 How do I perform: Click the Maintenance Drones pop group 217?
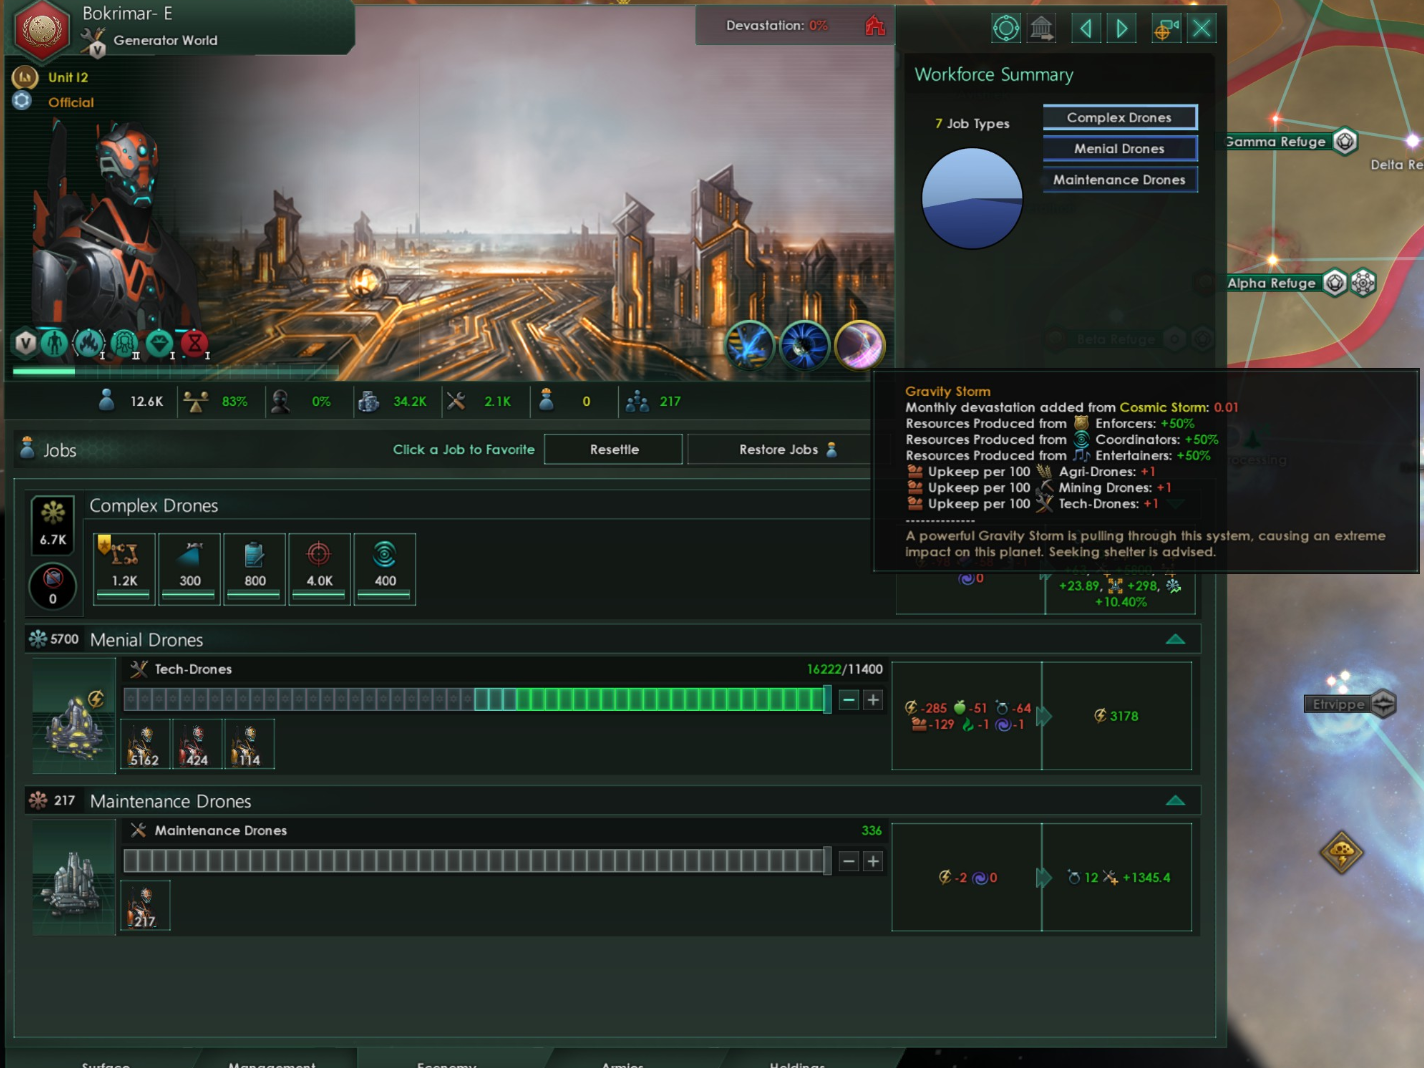pyautogui.click(x=145, y=905)
